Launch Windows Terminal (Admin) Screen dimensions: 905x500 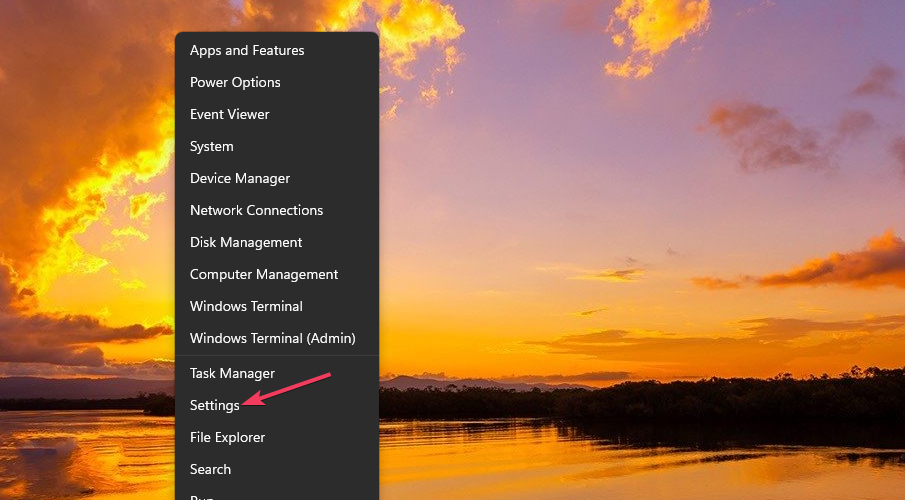click(272, 338)
